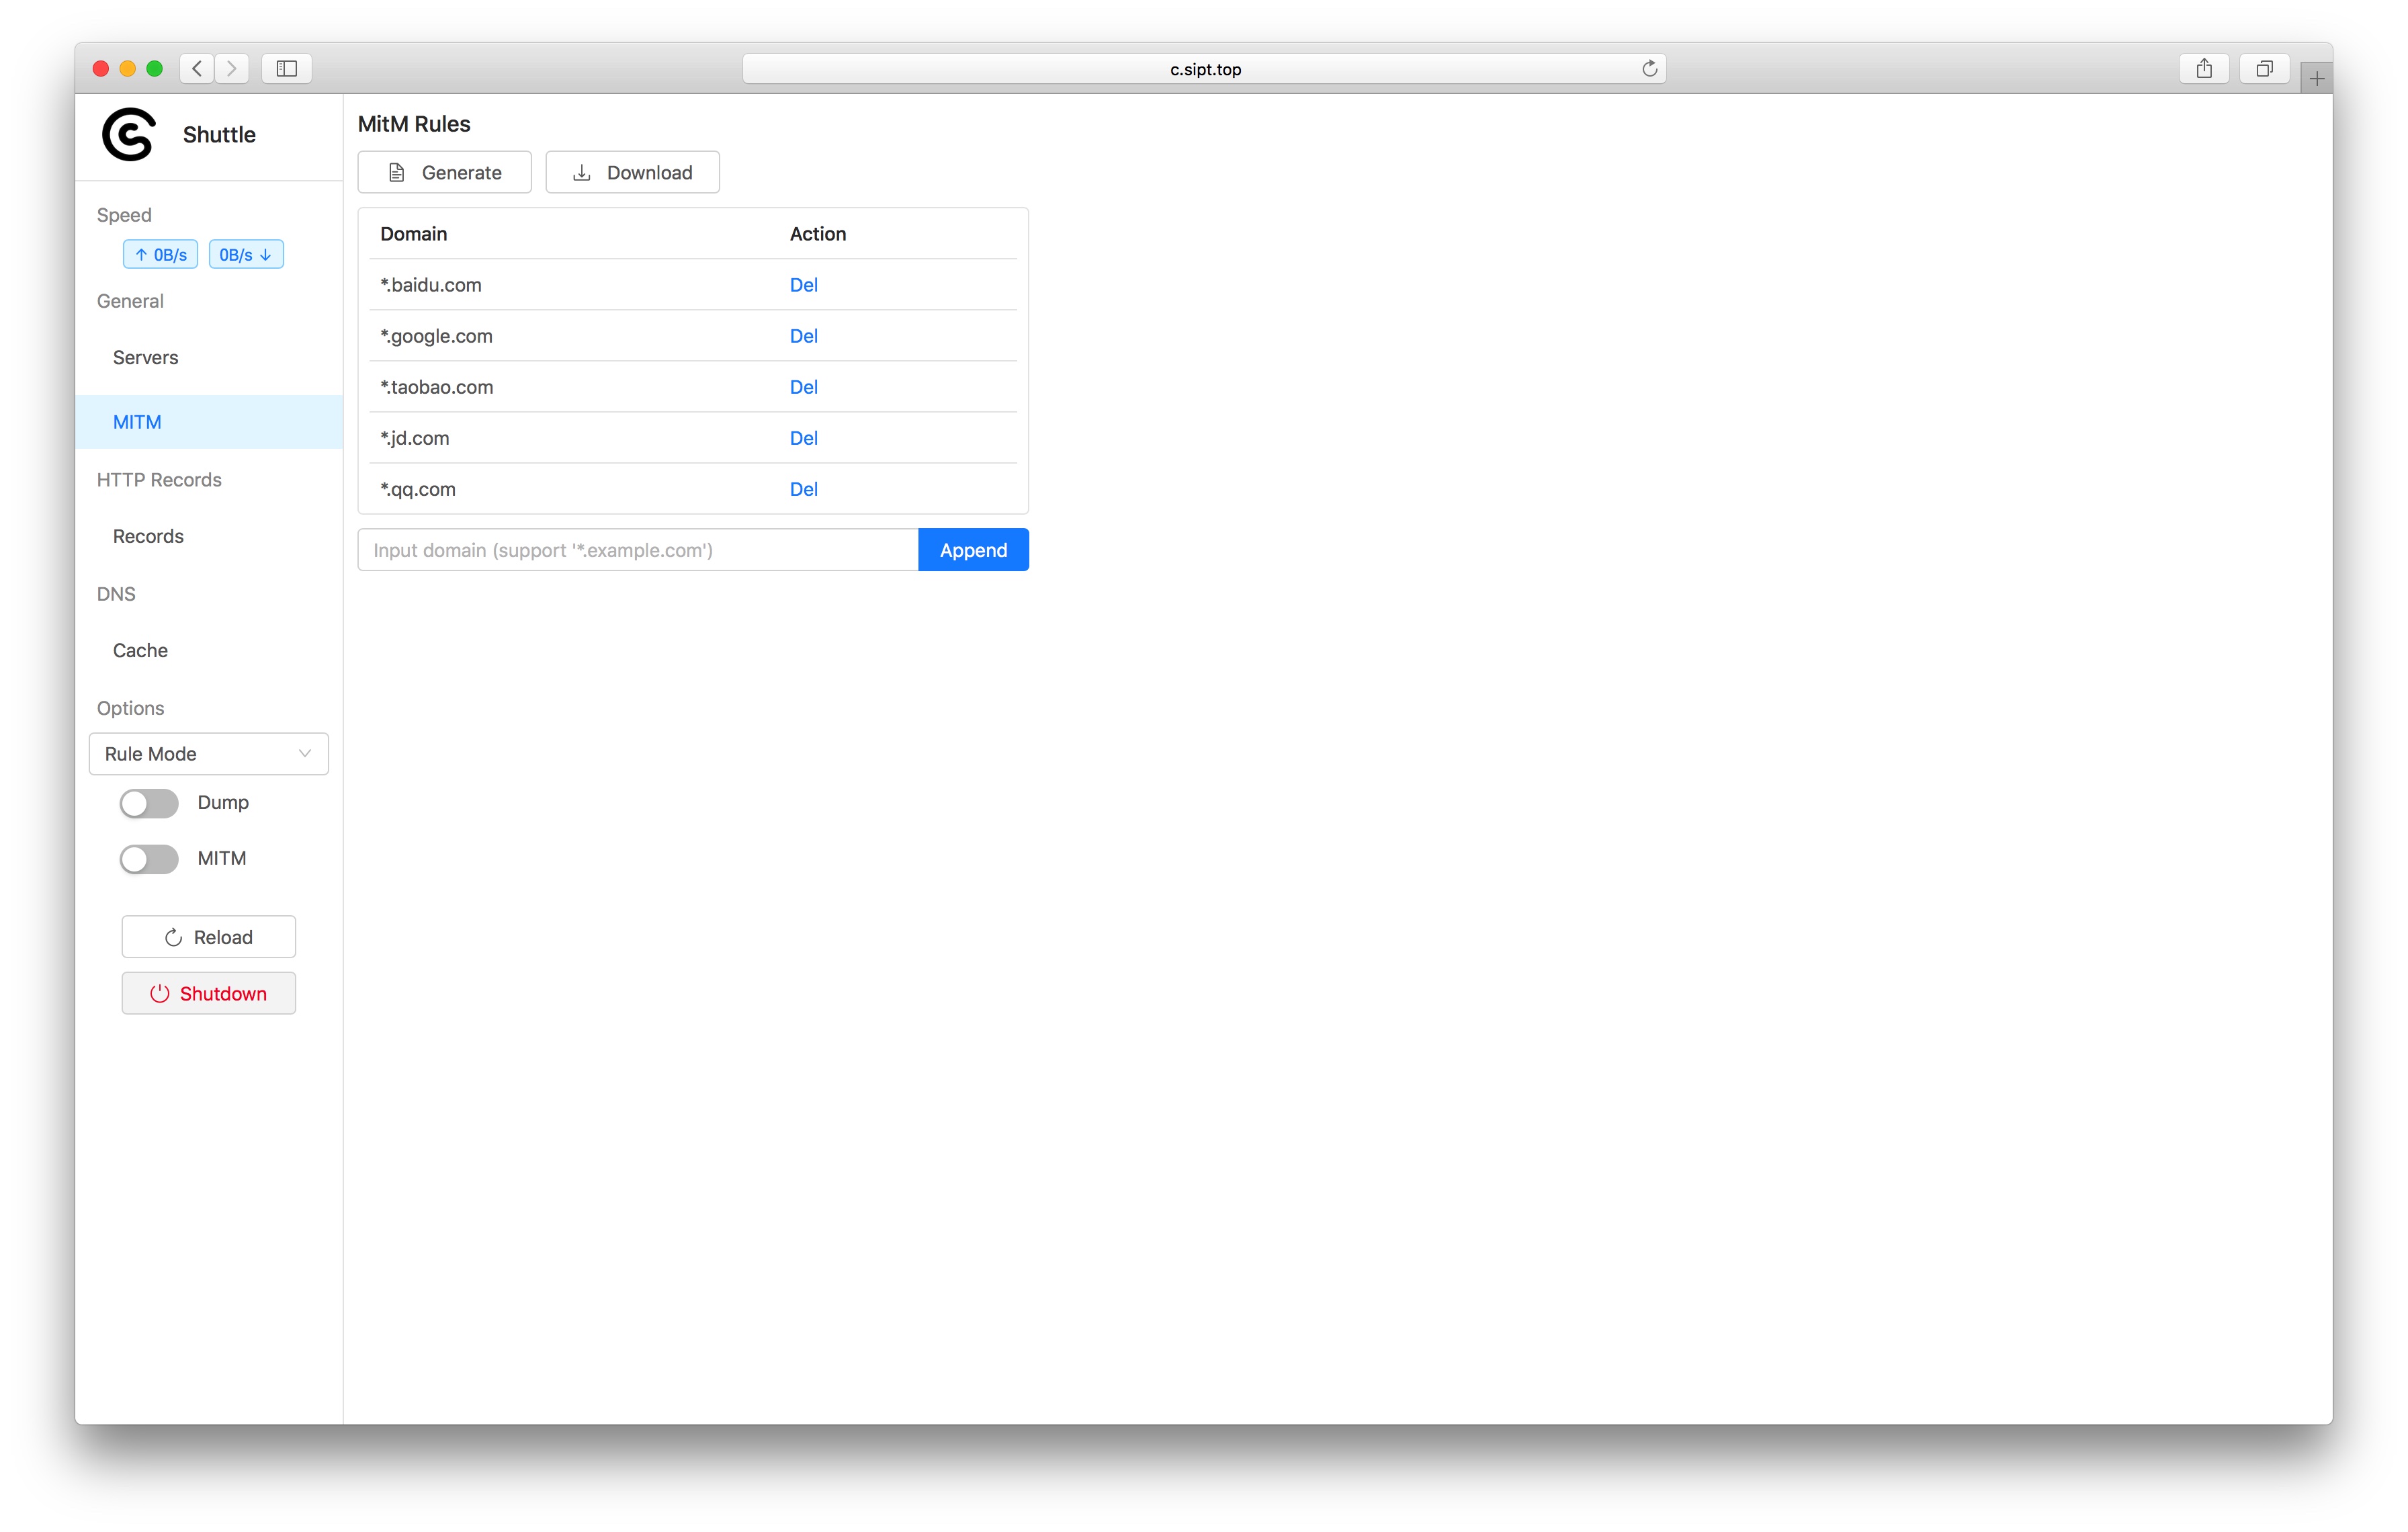Enable MITM toggle in options panel
This screenshot has height=1532, width=2408.
tap(147, 858)
